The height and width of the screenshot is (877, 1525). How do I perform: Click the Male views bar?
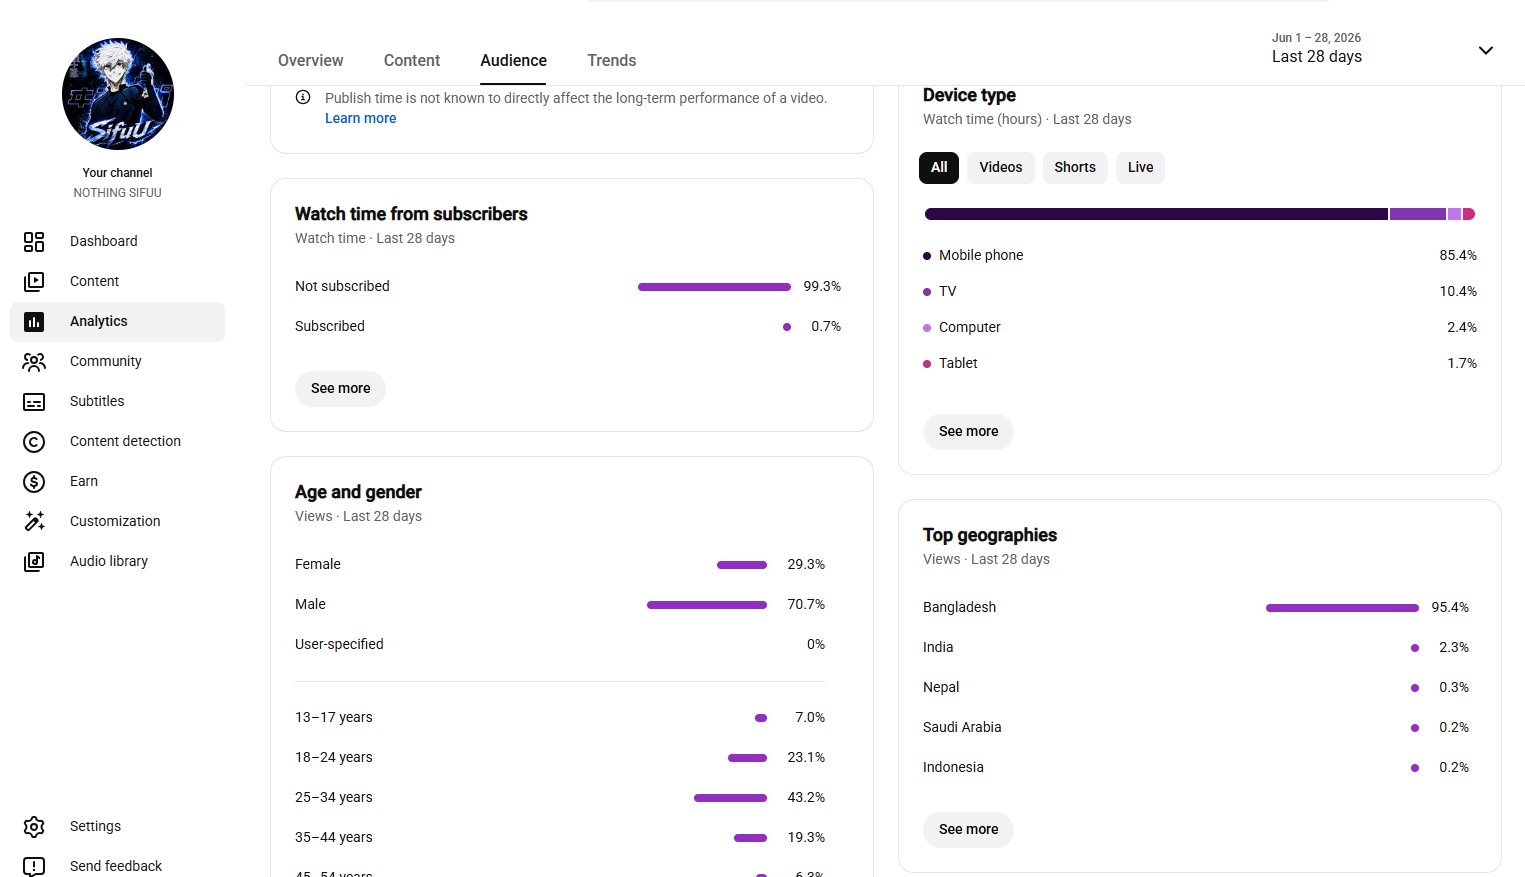[x=707, y=605]
